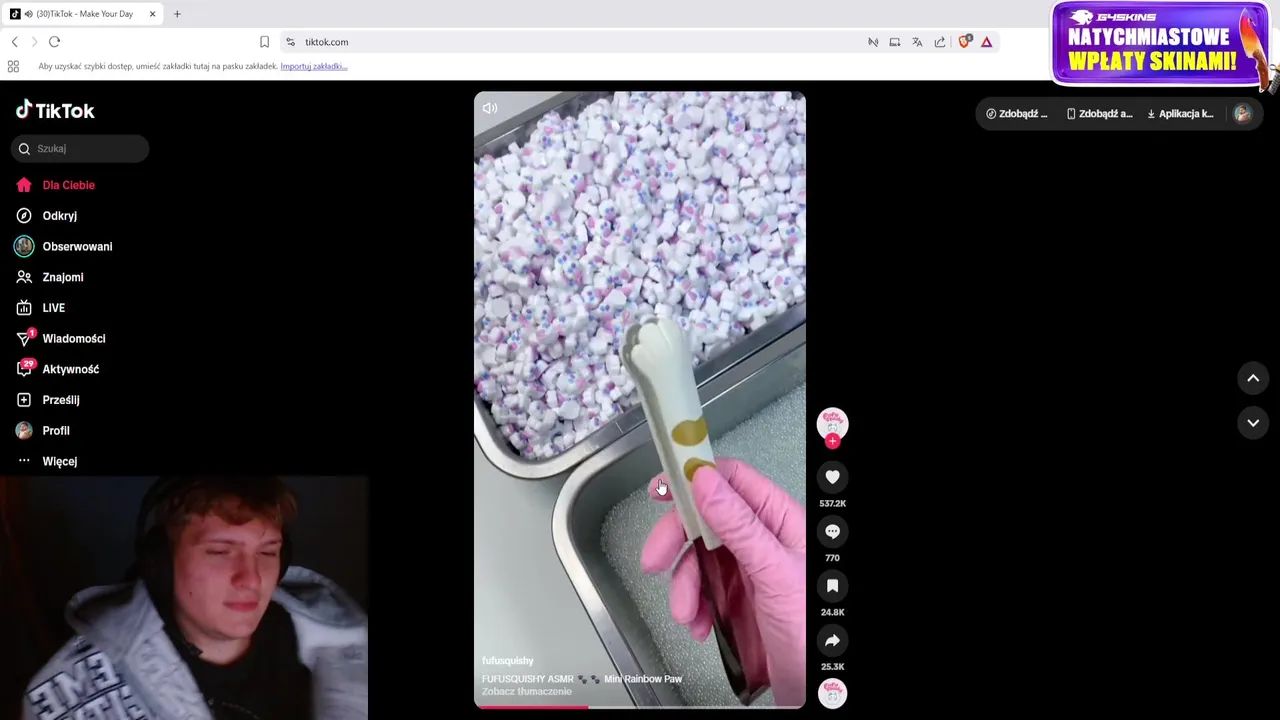Like the video with heart icon
This screenshot has width=1280, height=720.
pyautogui.click(x=832, y=477)
